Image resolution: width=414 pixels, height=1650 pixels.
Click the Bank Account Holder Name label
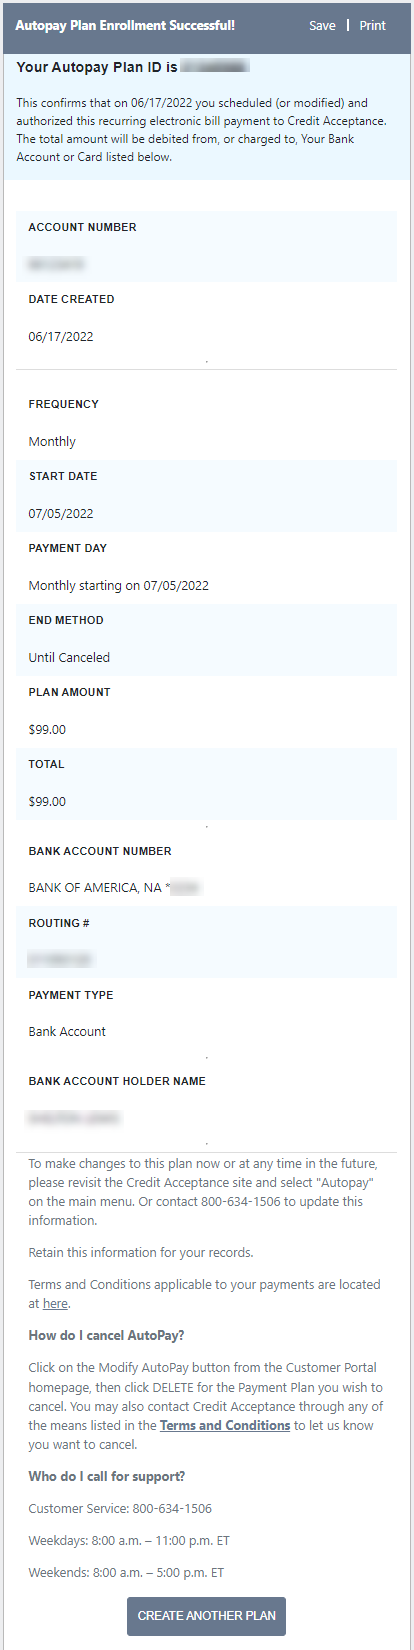[x=117, y=1081]
